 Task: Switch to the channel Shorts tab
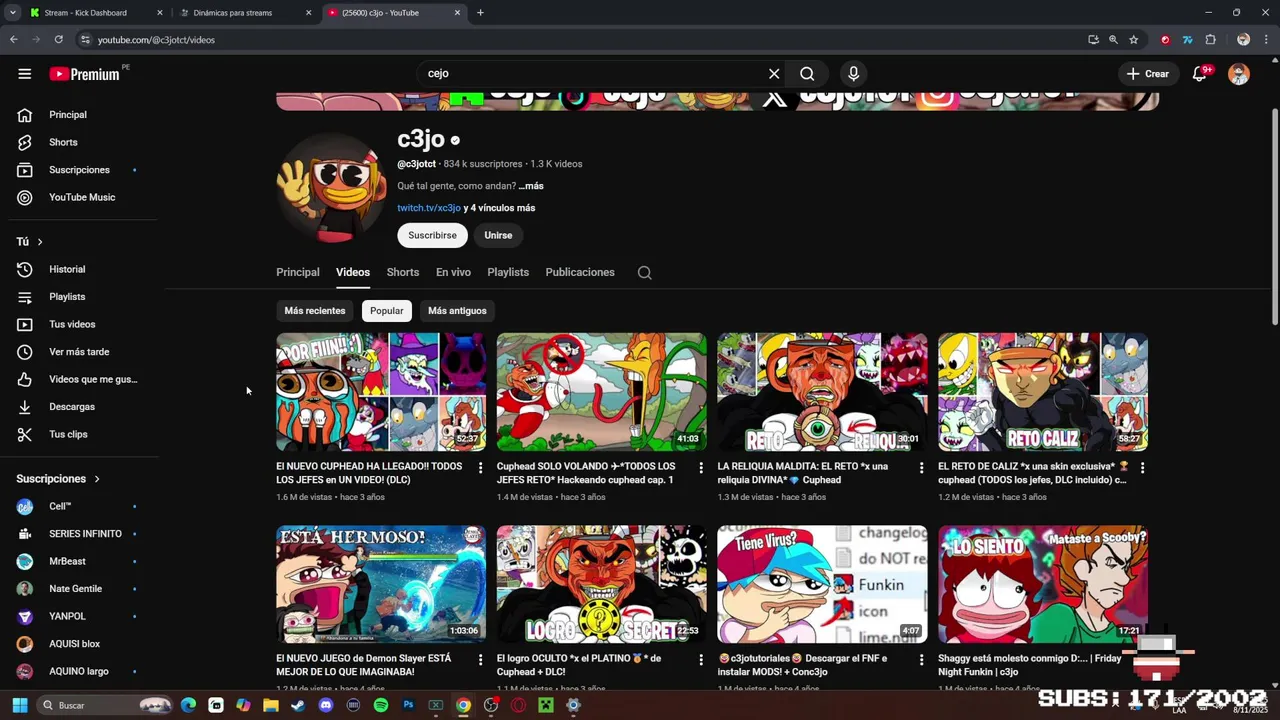click(x=403, y=272)
